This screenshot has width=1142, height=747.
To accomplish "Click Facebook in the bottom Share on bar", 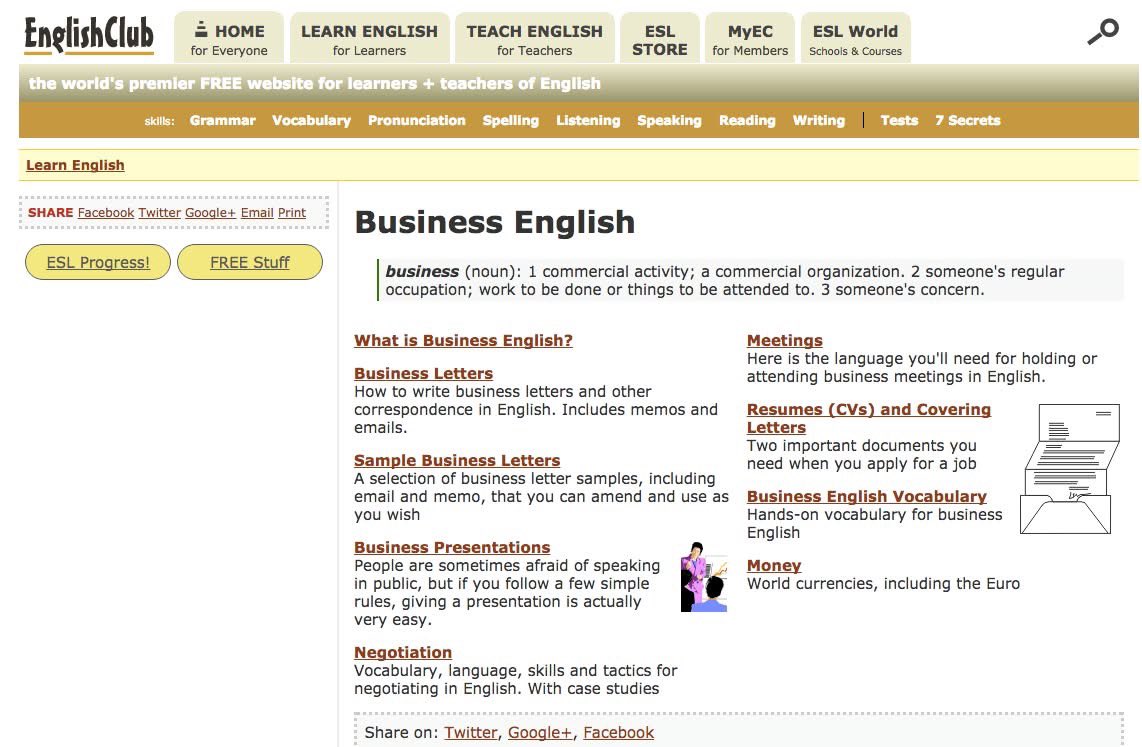I will 618,732.
